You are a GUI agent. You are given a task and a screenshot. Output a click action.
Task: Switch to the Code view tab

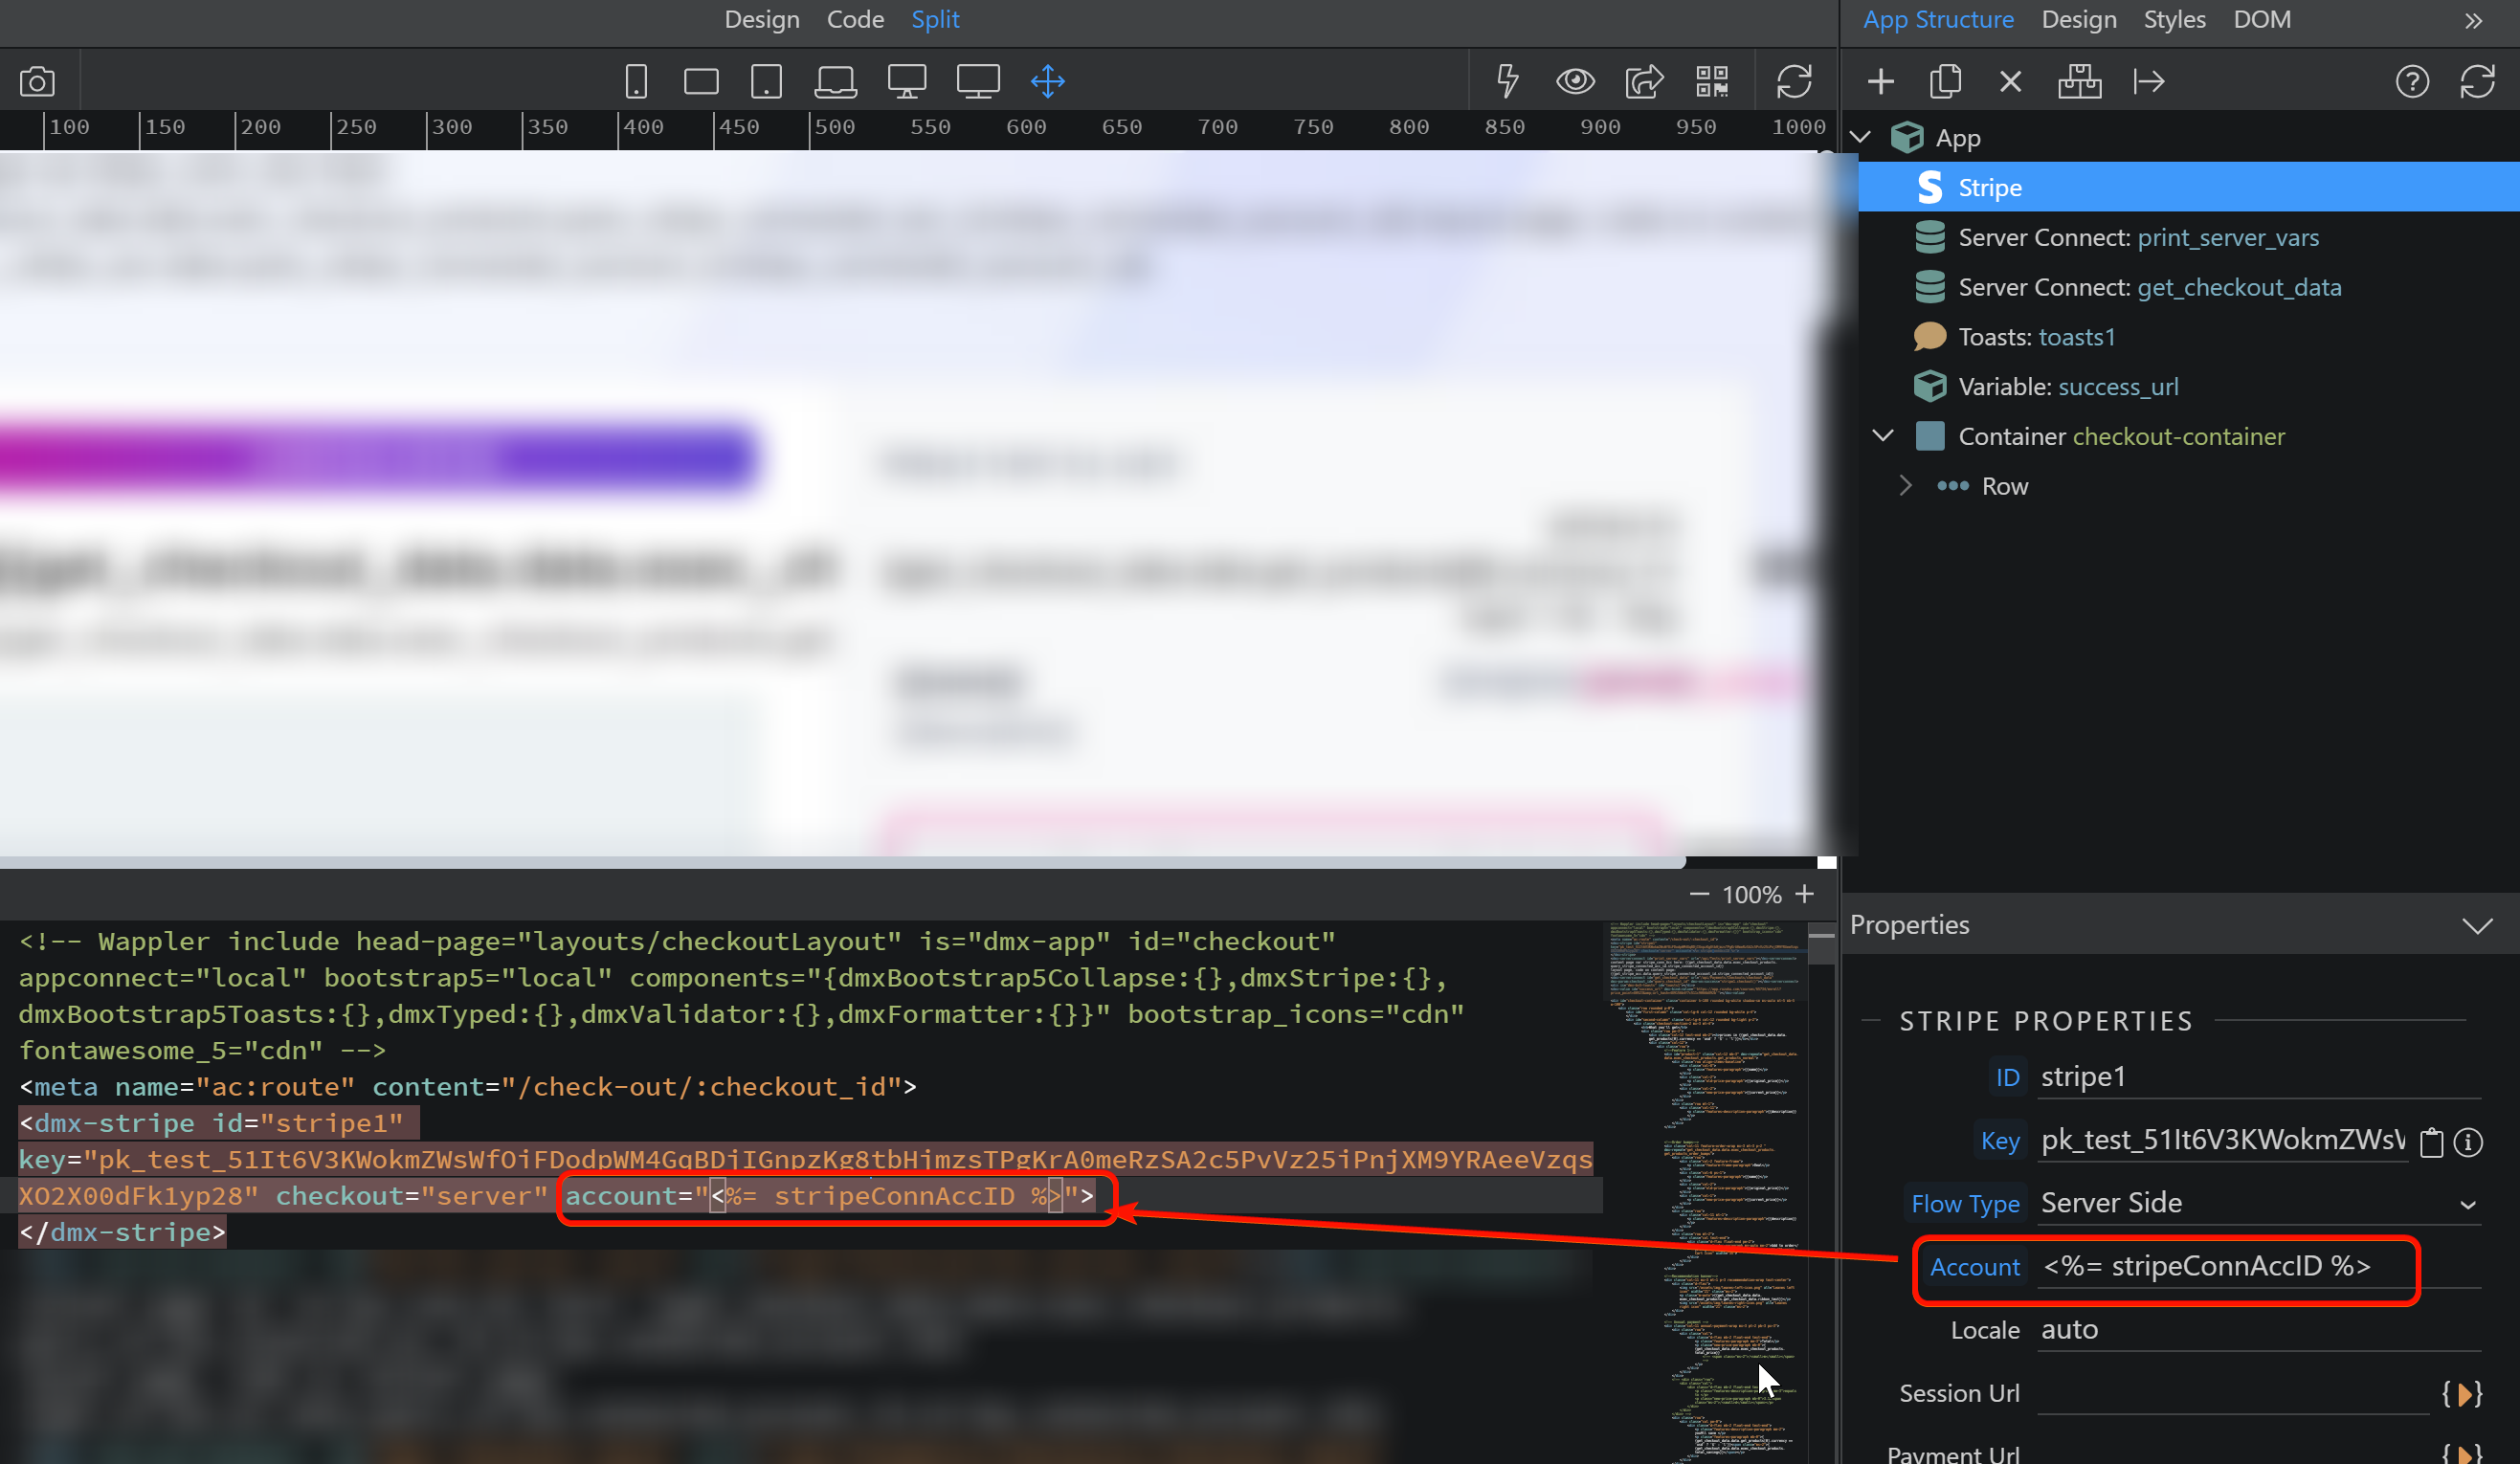click(854, 19)
